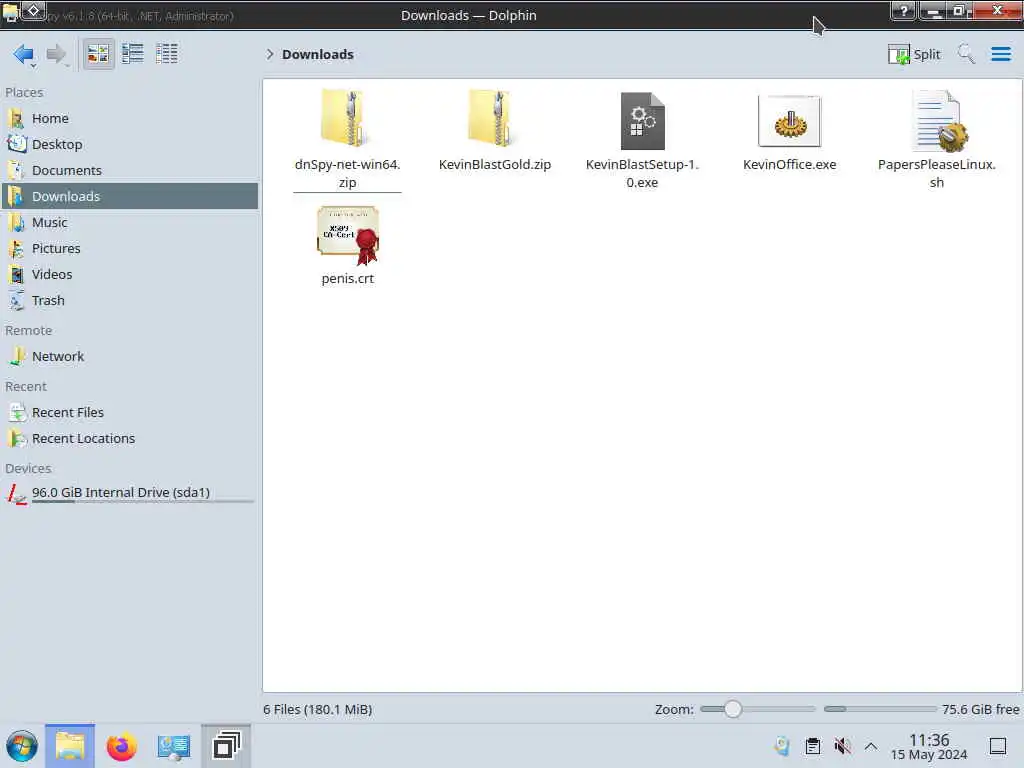Screen dimensions: 1024x768
Task: Select Downloads in Places panel
Action: [x=130, y=196]
